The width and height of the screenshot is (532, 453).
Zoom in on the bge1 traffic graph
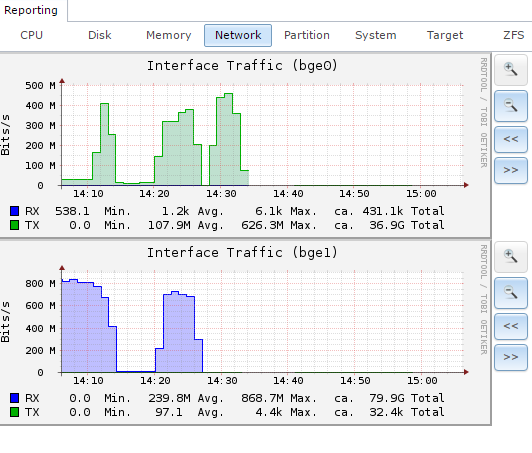click(x=511, y=257)
